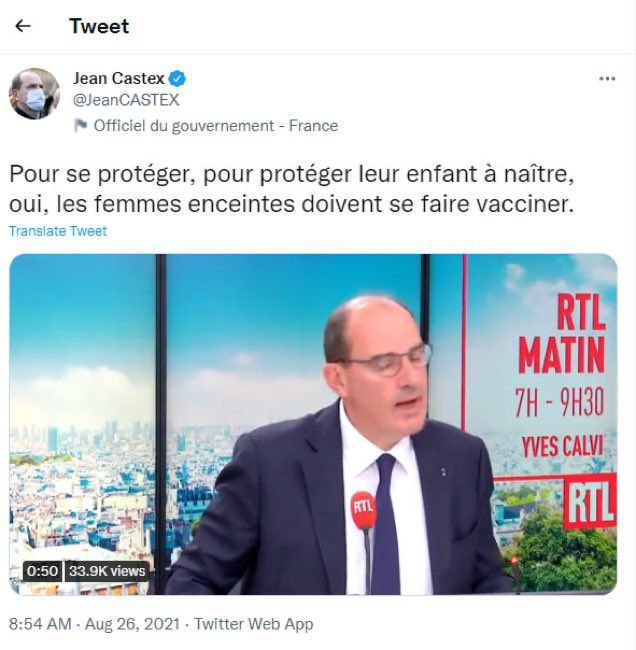Click the government flag icon
Image resolution: width=636 pixels, height=650 pixels.
(x=80, y=125)
